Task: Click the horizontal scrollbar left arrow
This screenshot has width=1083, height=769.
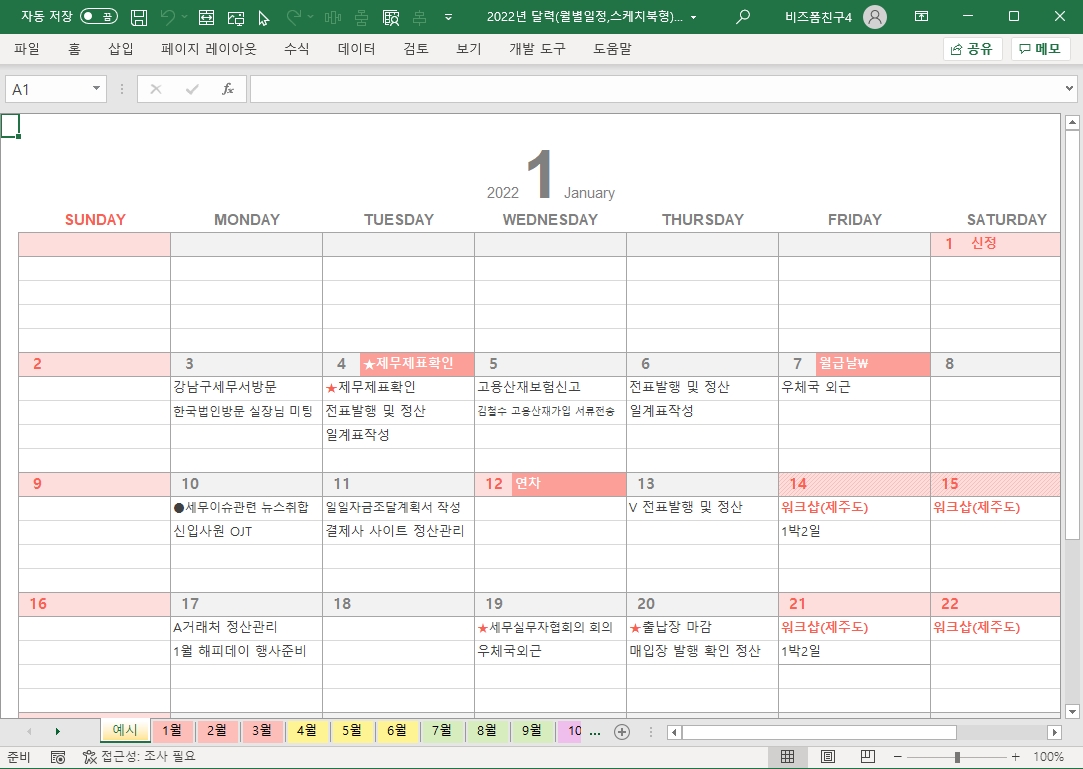Action: point(675,732)
